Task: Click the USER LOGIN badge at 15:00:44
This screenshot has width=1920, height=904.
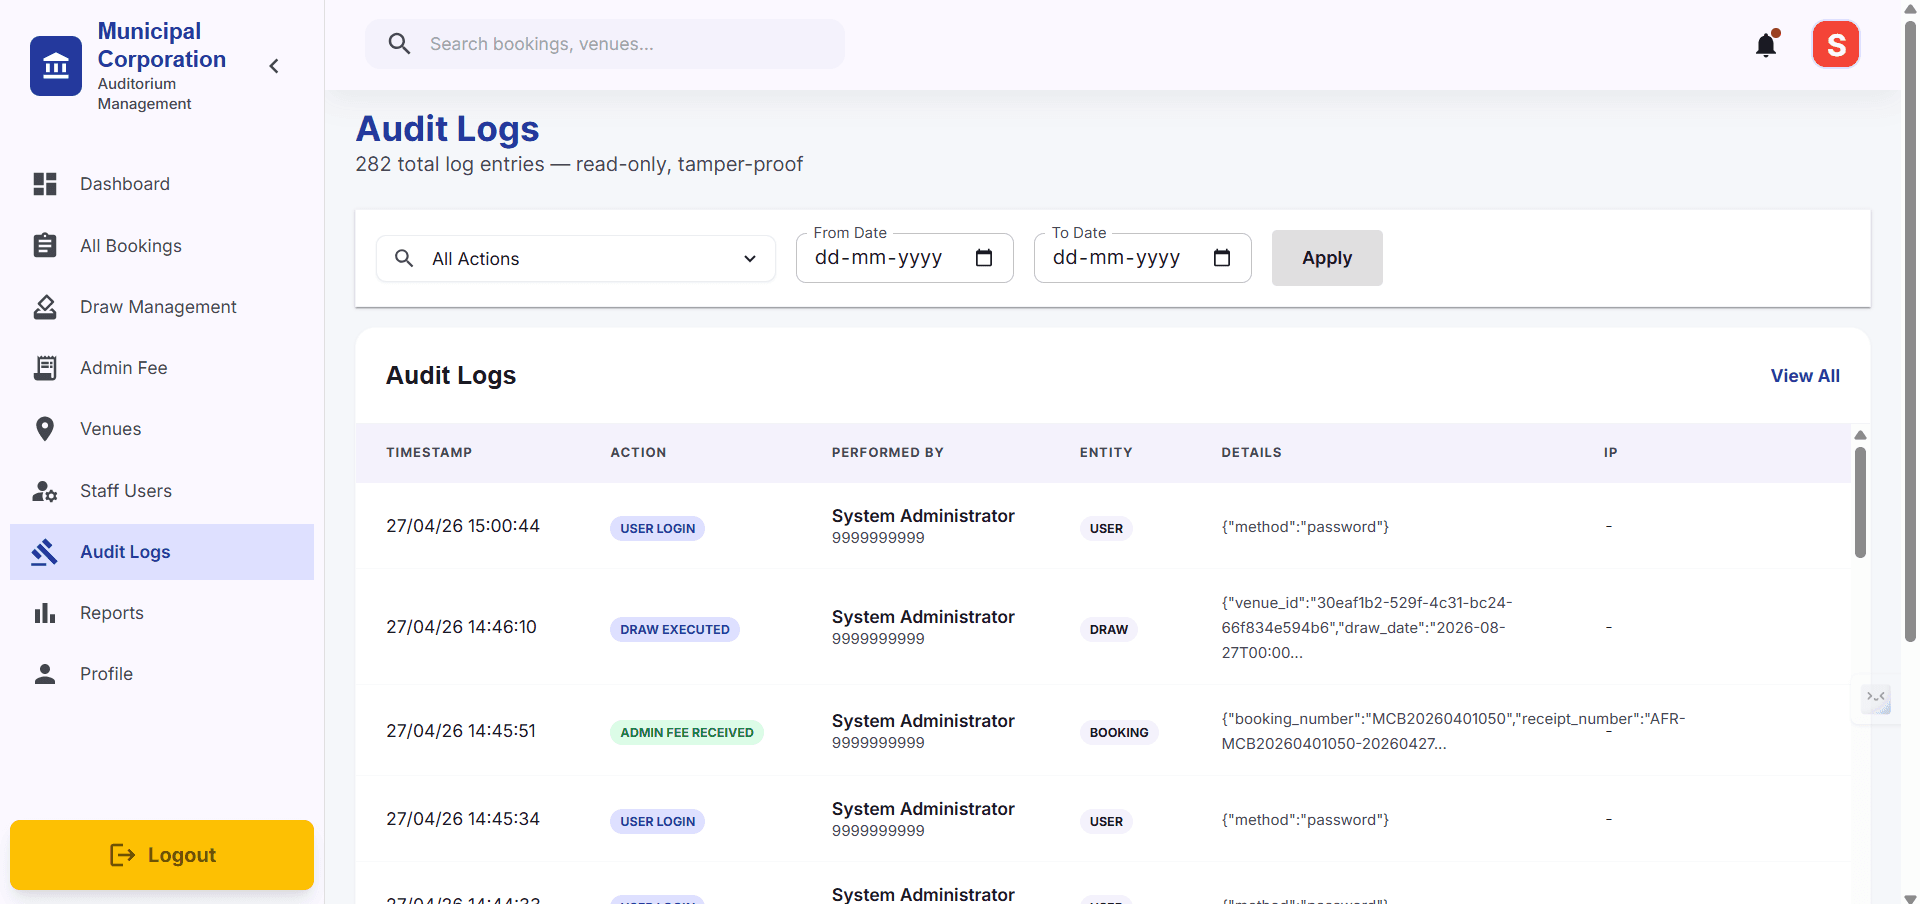Action: tap(657, 528)
